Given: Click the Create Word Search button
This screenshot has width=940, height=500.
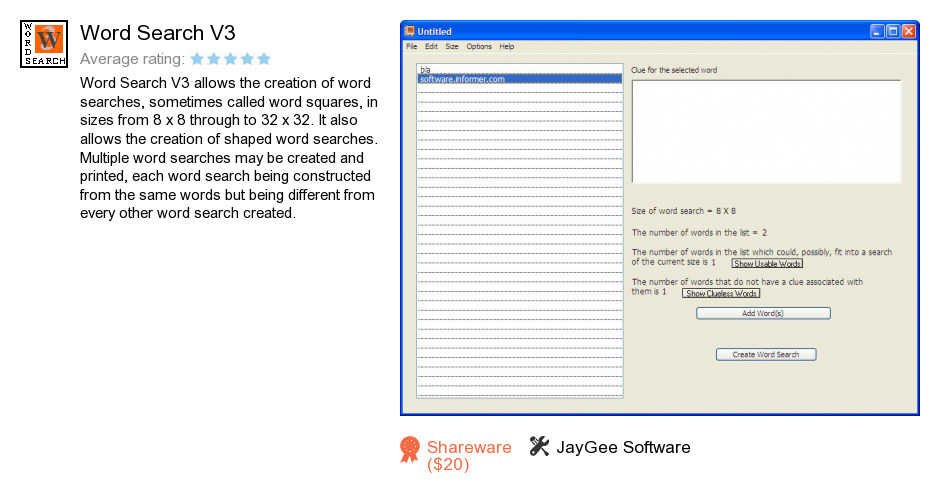Looking at the screenshot, I should click(766, 354).
